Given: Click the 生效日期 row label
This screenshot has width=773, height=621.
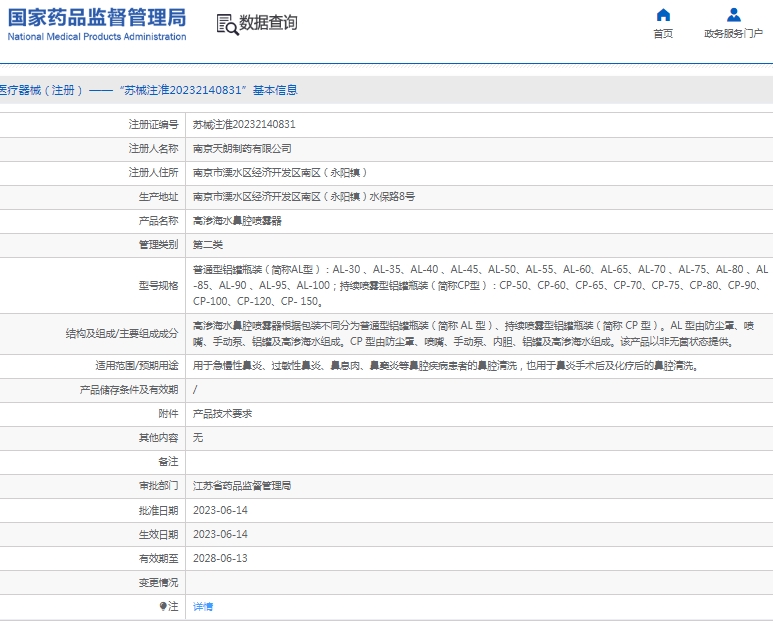Looking at the screenshot, I should click(x=158, y=534).
